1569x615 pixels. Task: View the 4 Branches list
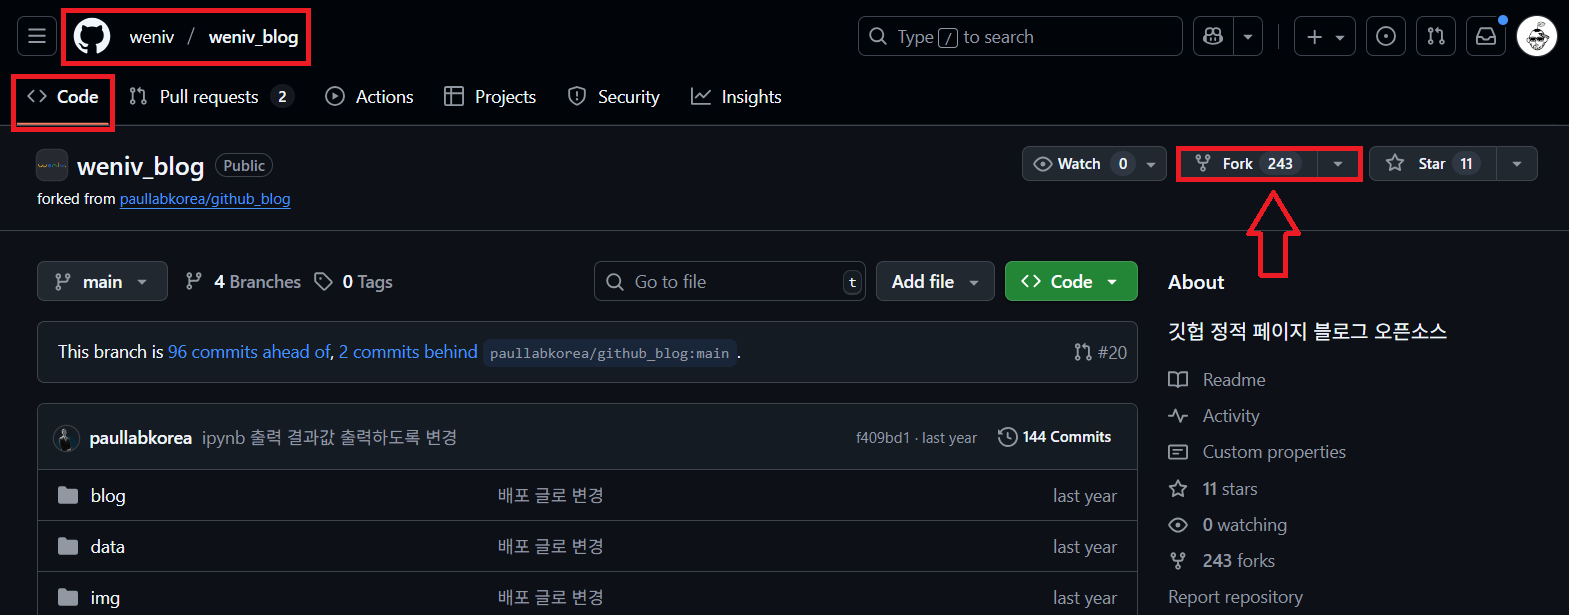pos(243,282)
